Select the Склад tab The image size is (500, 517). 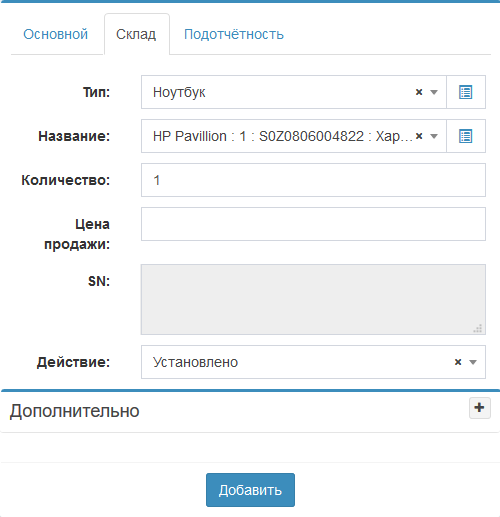click(136, 34)
